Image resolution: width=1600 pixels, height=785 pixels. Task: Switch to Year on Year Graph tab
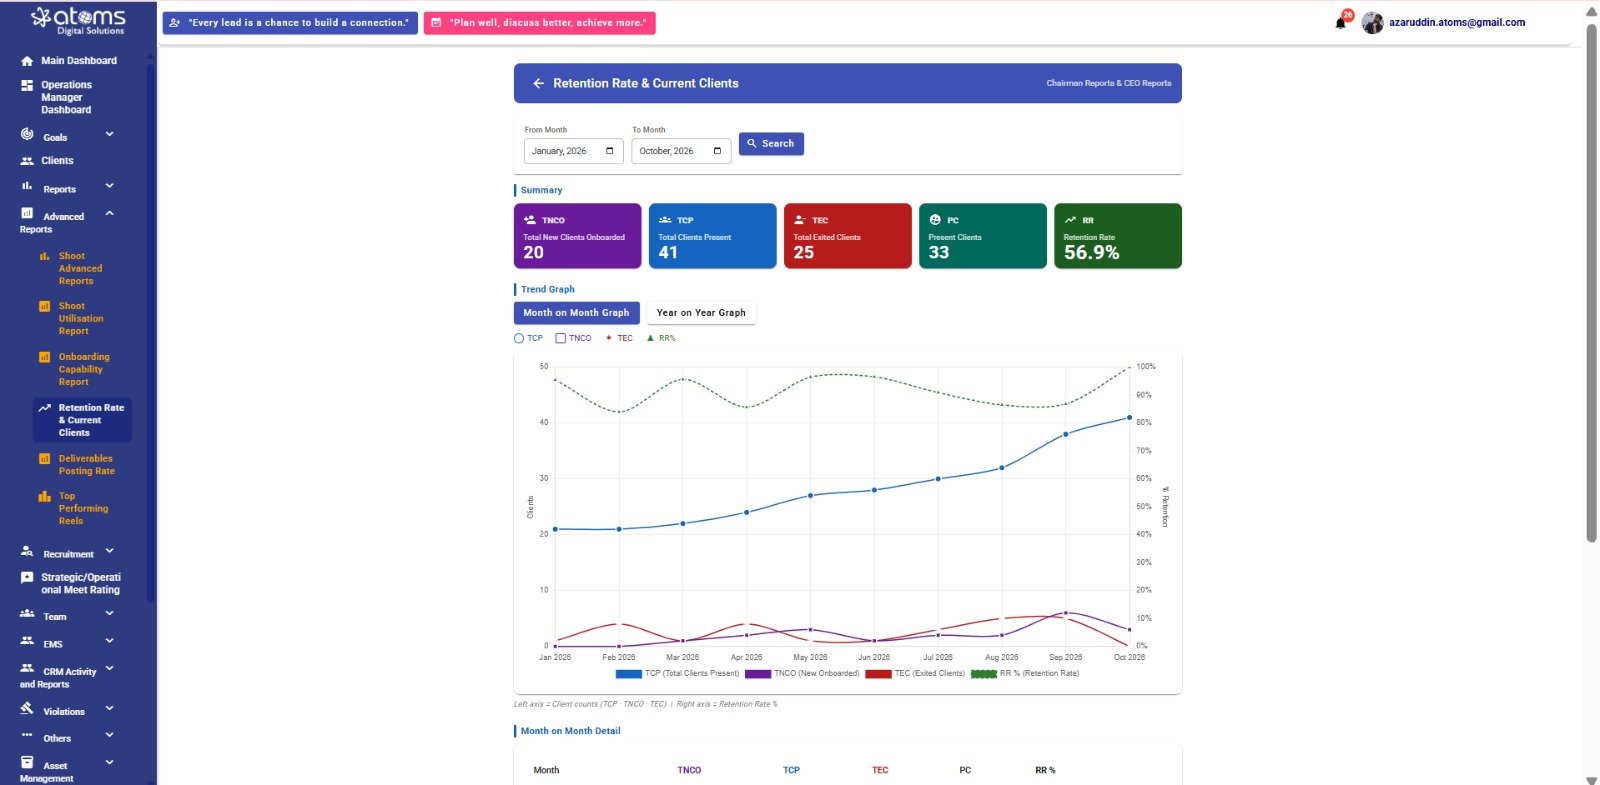(701, 313)
